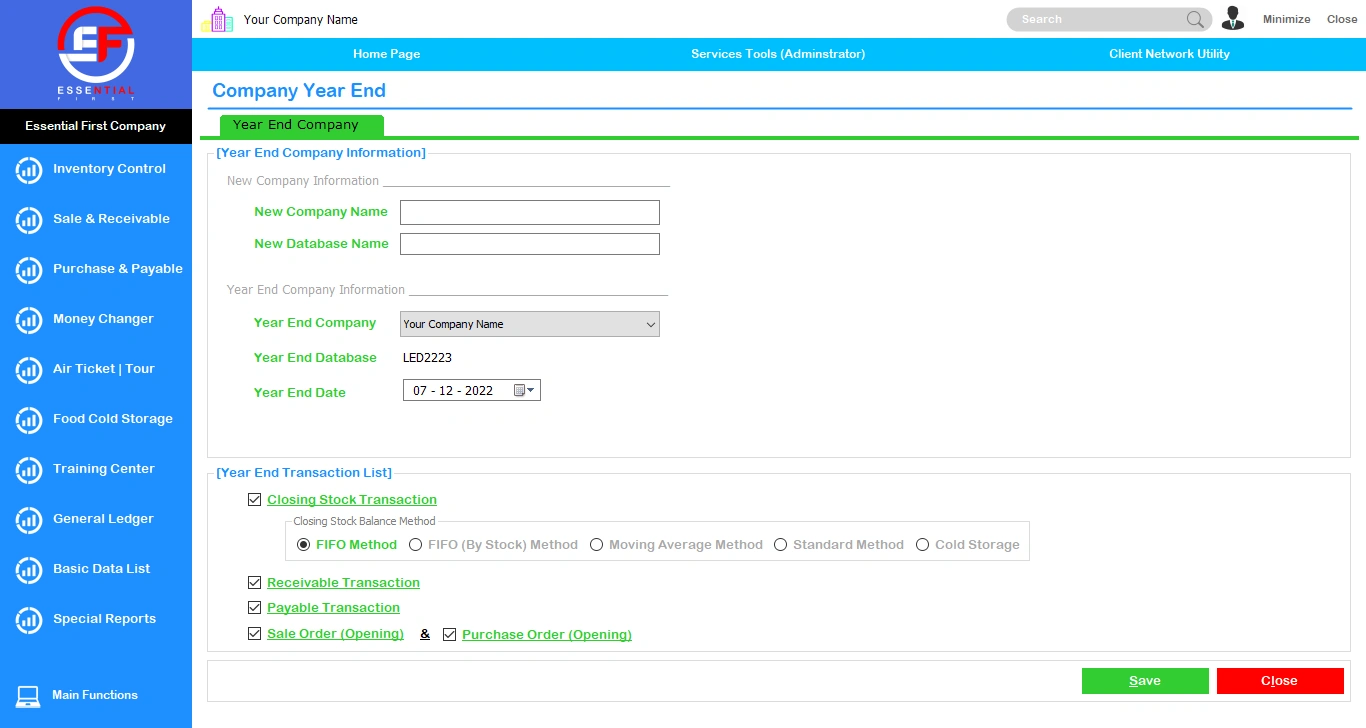Select Moving Average Method radio button

pos(597,545)
